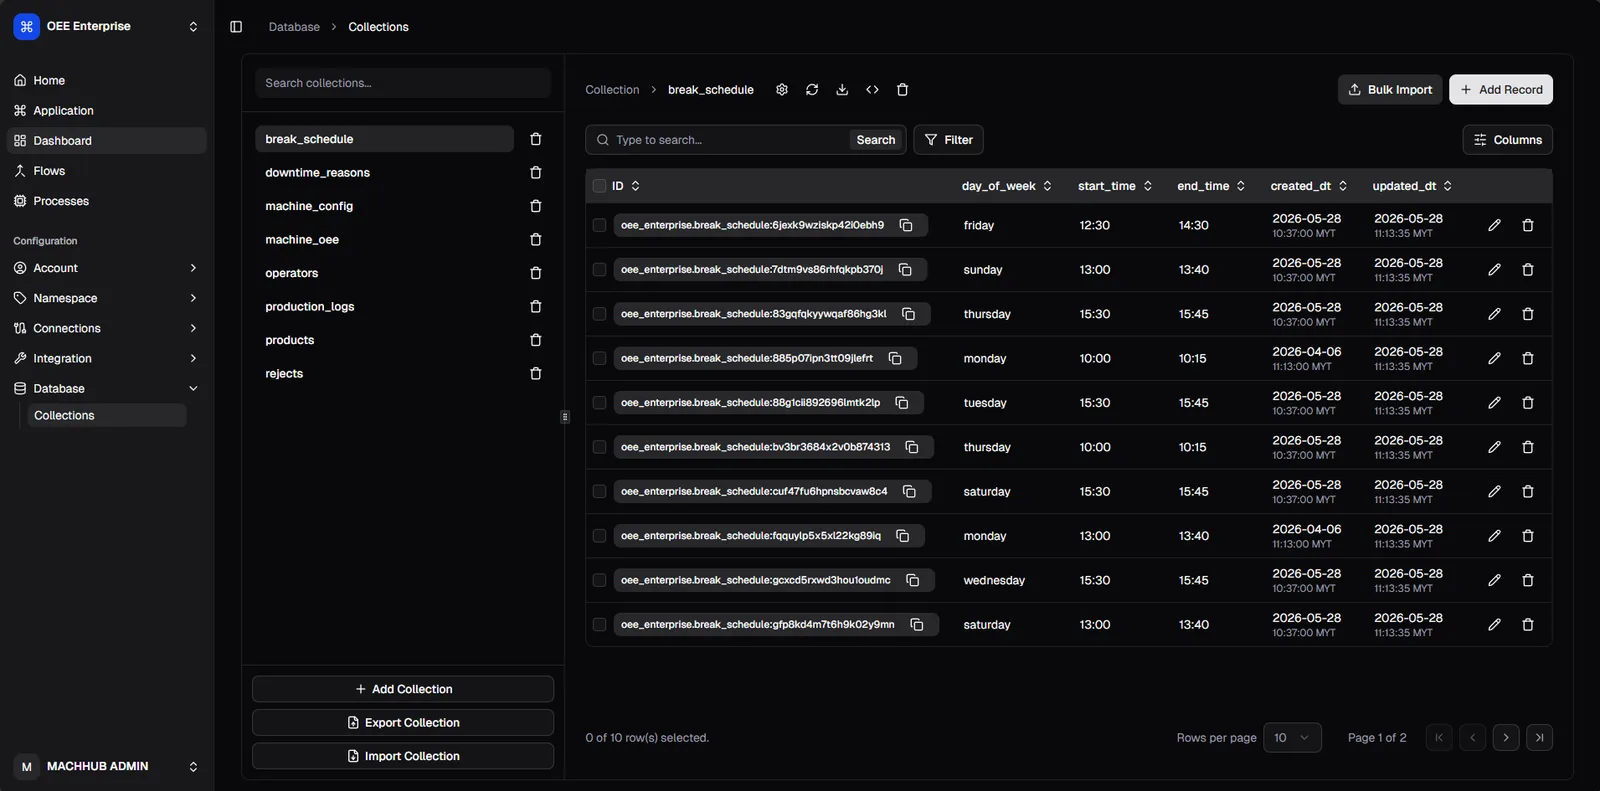Image resolution: width=1600 pixels, height=791 pixels.
Task: Sort by day_of_week column
Action: 1007,186
